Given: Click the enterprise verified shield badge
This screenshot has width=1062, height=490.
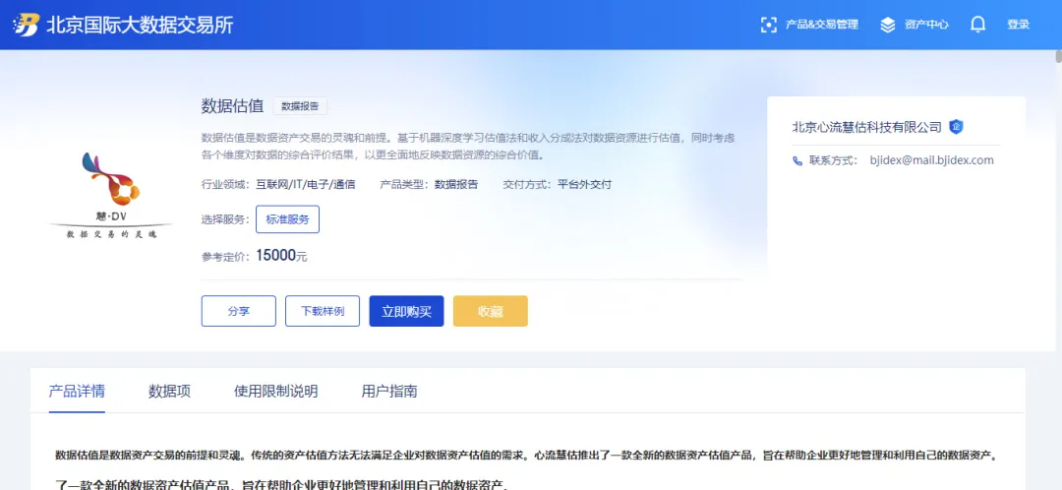Looking at the screenshot, I should 956,127.
